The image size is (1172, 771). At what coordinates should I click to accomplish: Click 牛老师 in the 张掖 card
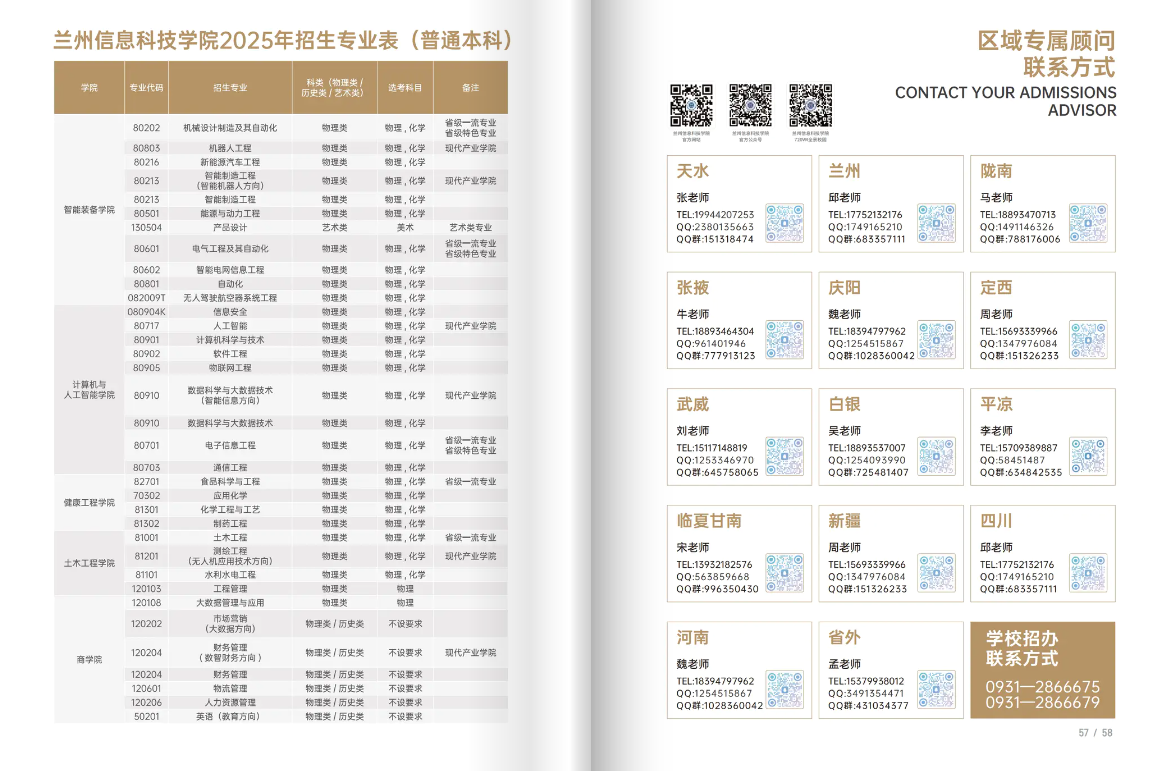[x=693, y=315]
